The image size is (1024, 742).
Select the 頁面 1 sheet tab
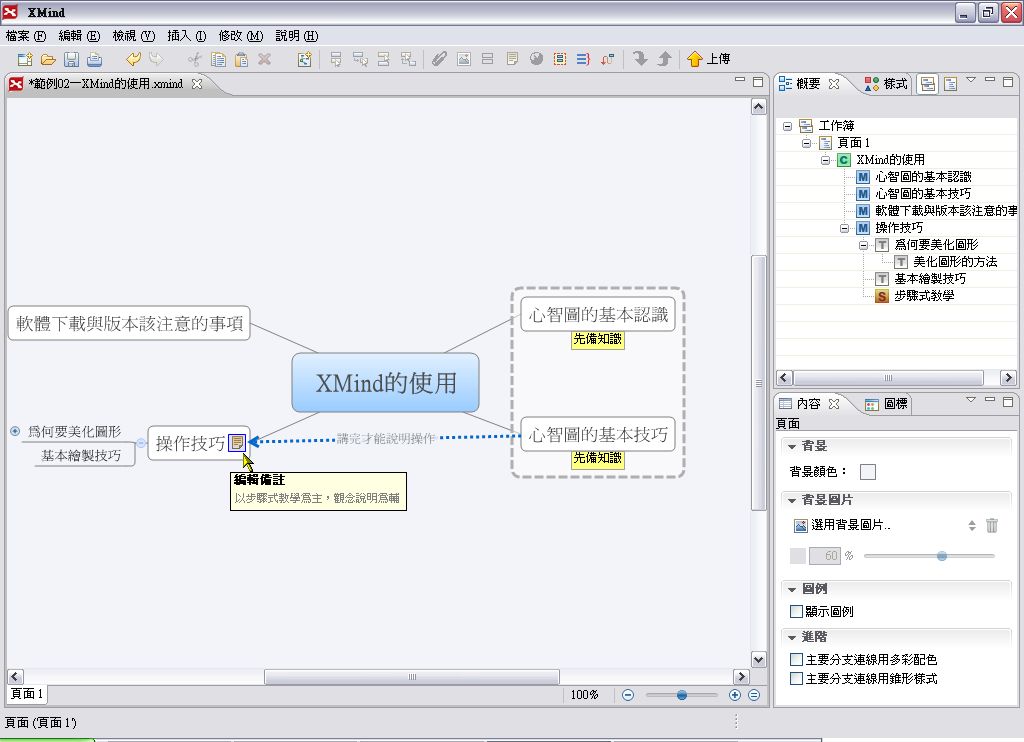pos(27,694)
